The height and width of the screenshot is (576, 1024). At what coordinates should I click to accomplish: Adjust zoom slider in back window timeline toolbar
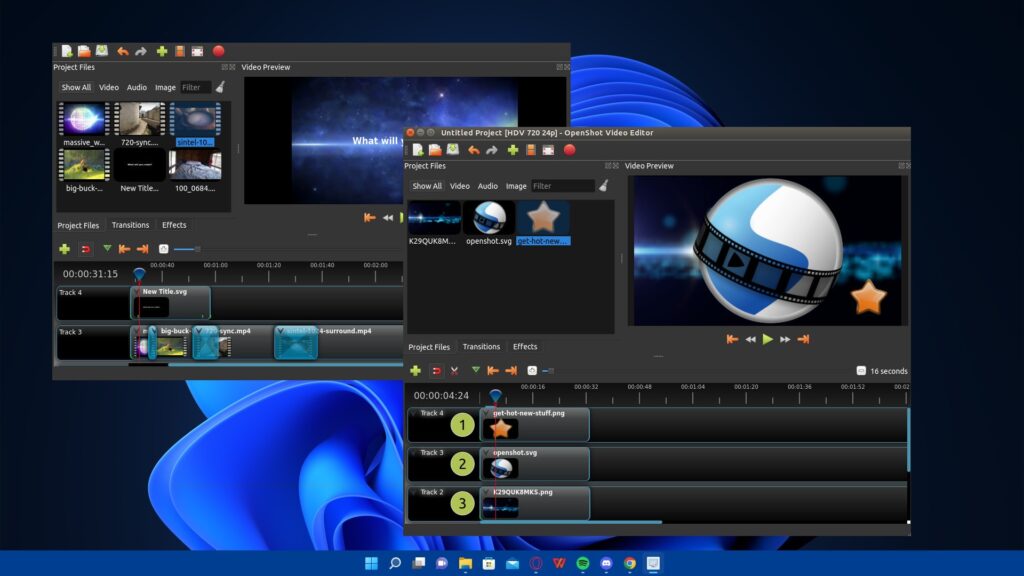187,249
